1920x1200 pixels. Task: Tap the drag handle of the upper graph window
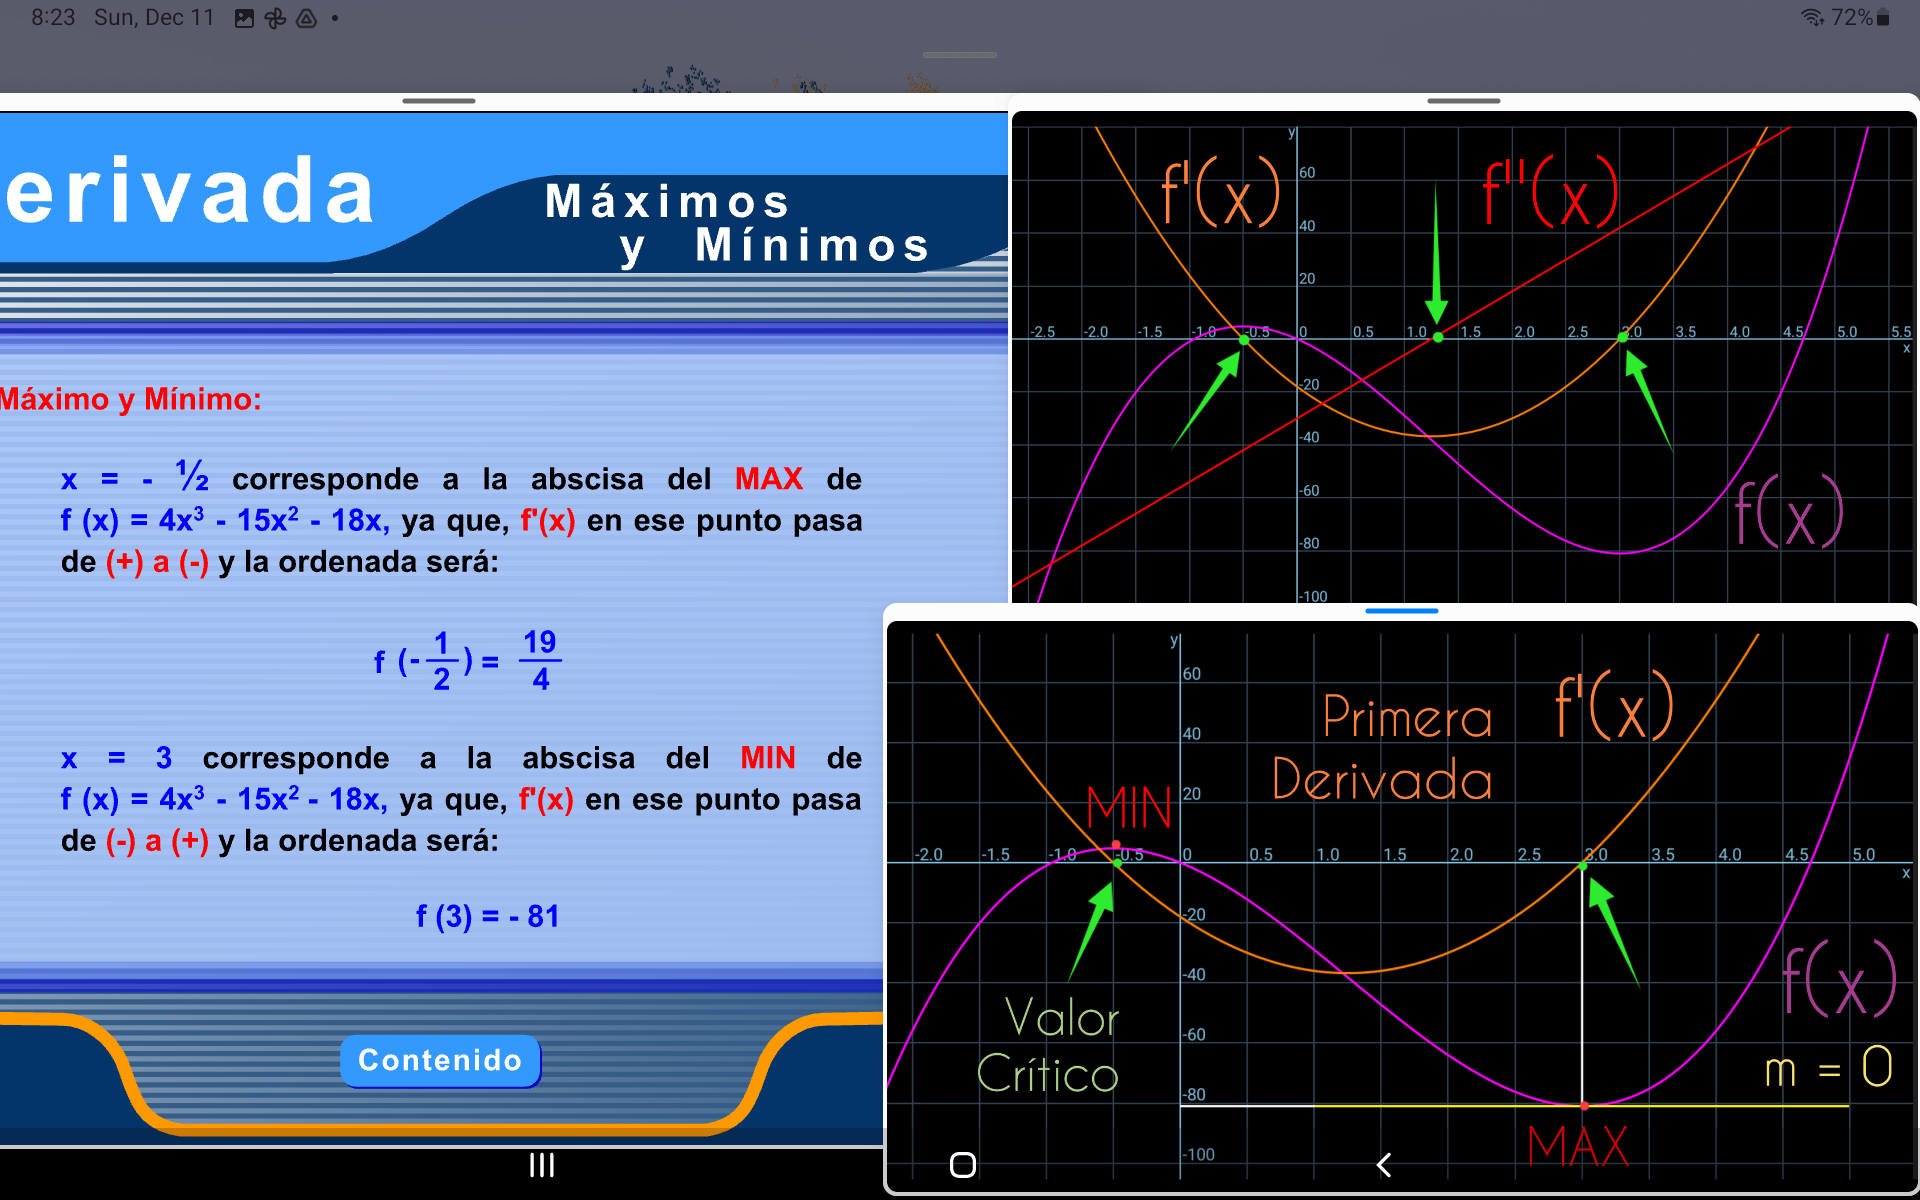[1463, 100]
